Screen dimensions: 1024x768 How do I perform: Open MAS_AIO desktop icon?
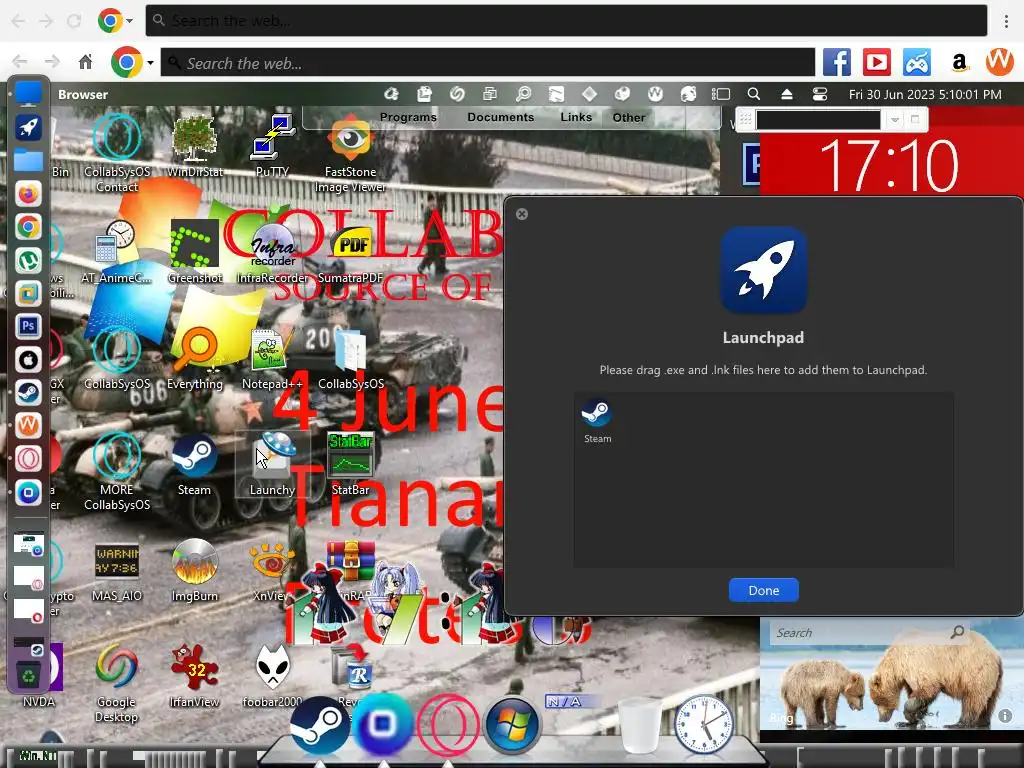coord(116,571)
